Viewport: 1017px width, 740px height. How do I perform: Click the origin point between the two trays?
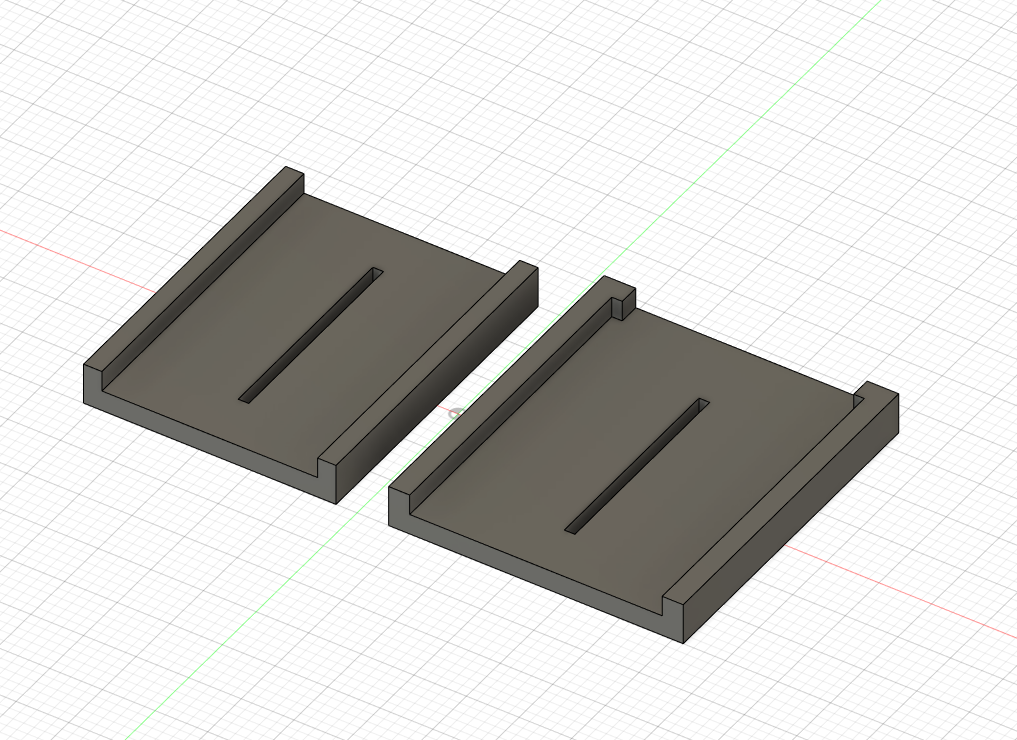pos(457,414)
